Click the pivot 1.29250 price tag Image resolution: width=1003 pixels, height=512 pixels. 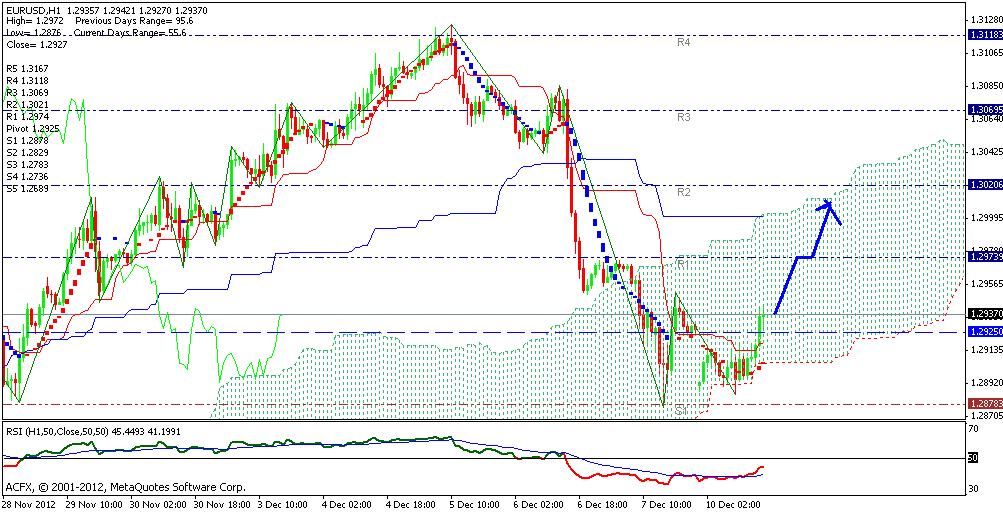click(x=985, y=331)
